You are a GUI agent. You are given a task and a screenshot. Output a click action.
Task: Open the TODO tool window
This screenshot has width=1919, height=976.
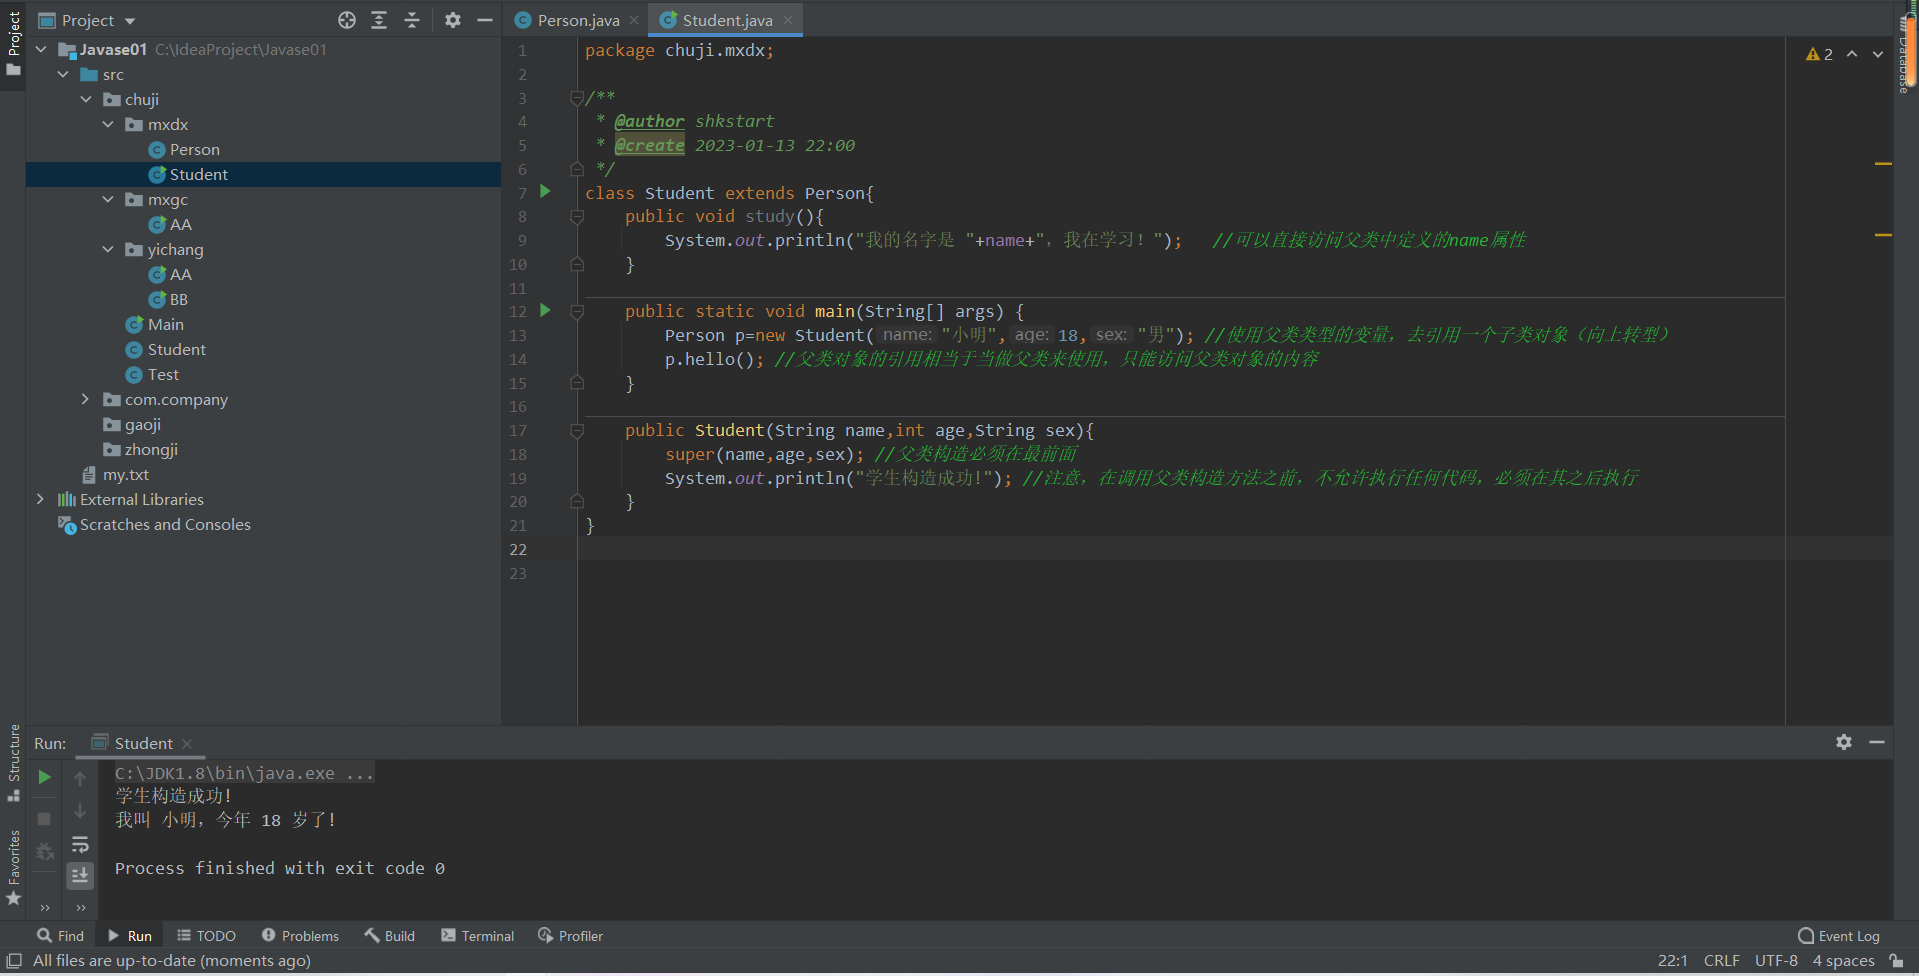[x=206, y=936]
